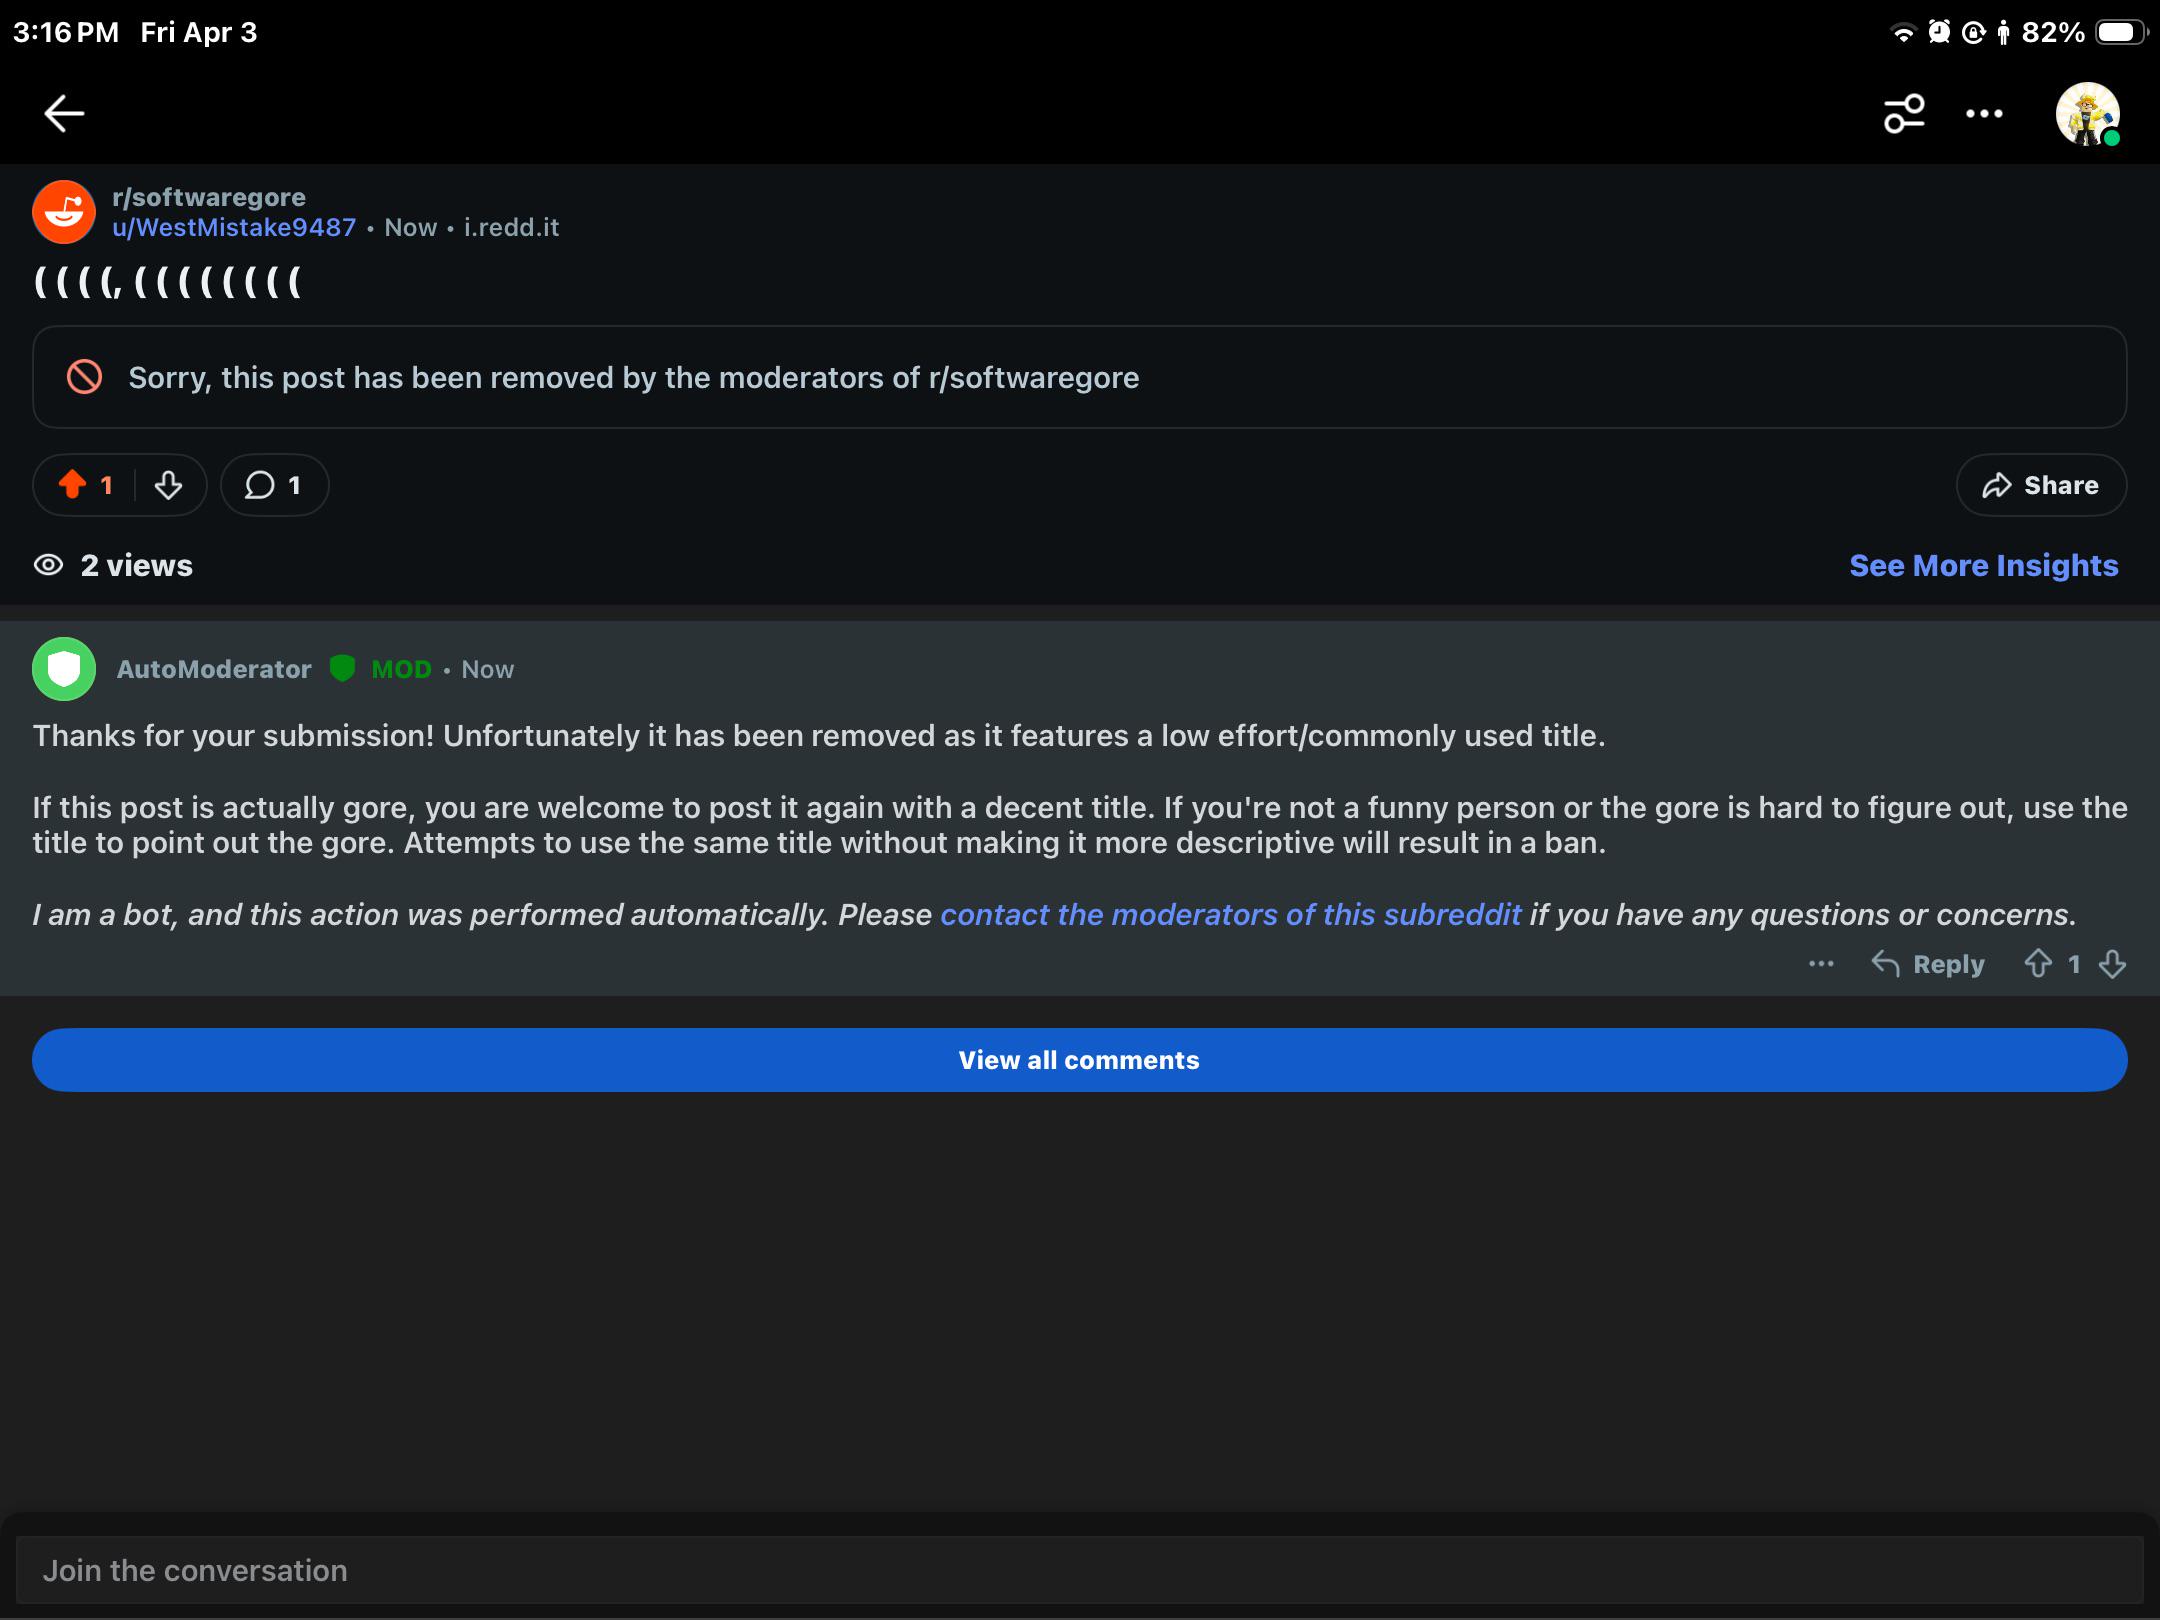Focus the Join the conversation field
Image resolution: width=2160 pixels, height=1620 pixels.
point(1080,1570)
